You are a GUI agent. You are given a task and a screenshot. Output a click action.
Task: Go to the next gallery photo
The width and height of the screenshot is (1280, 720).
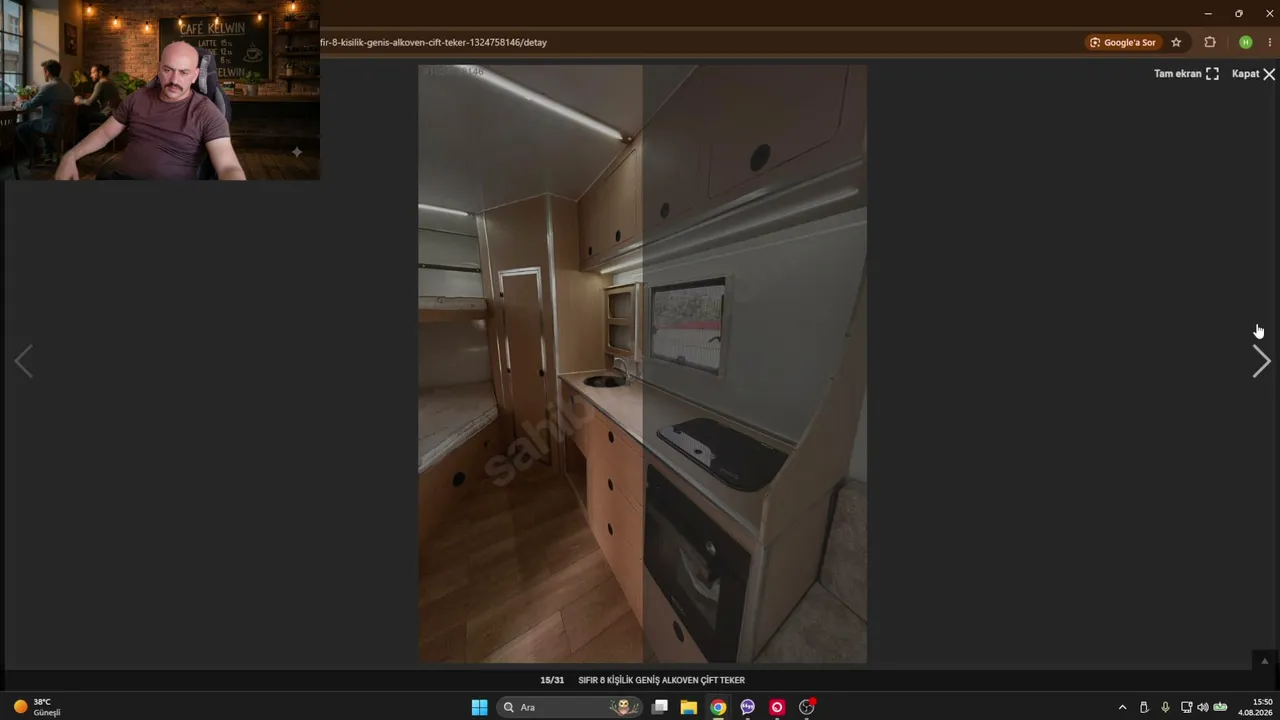pos(1261,361)
